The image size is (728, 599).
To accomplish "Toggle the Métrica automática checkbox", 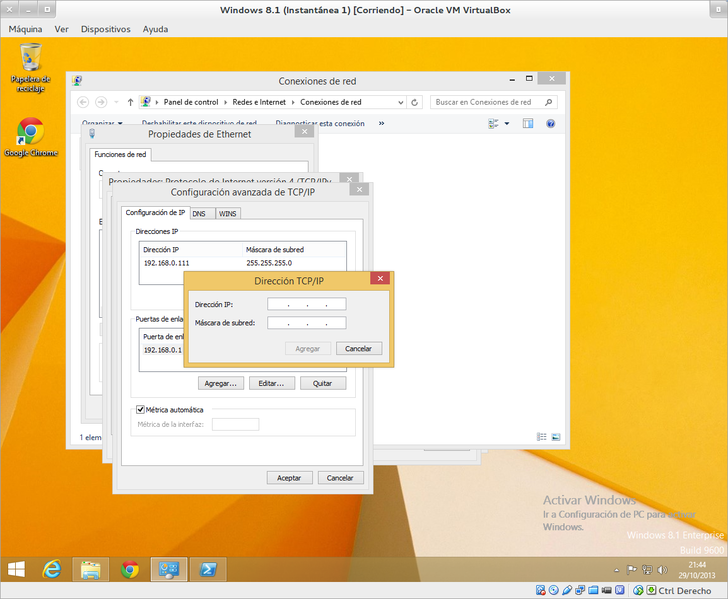I will point(140,410).
